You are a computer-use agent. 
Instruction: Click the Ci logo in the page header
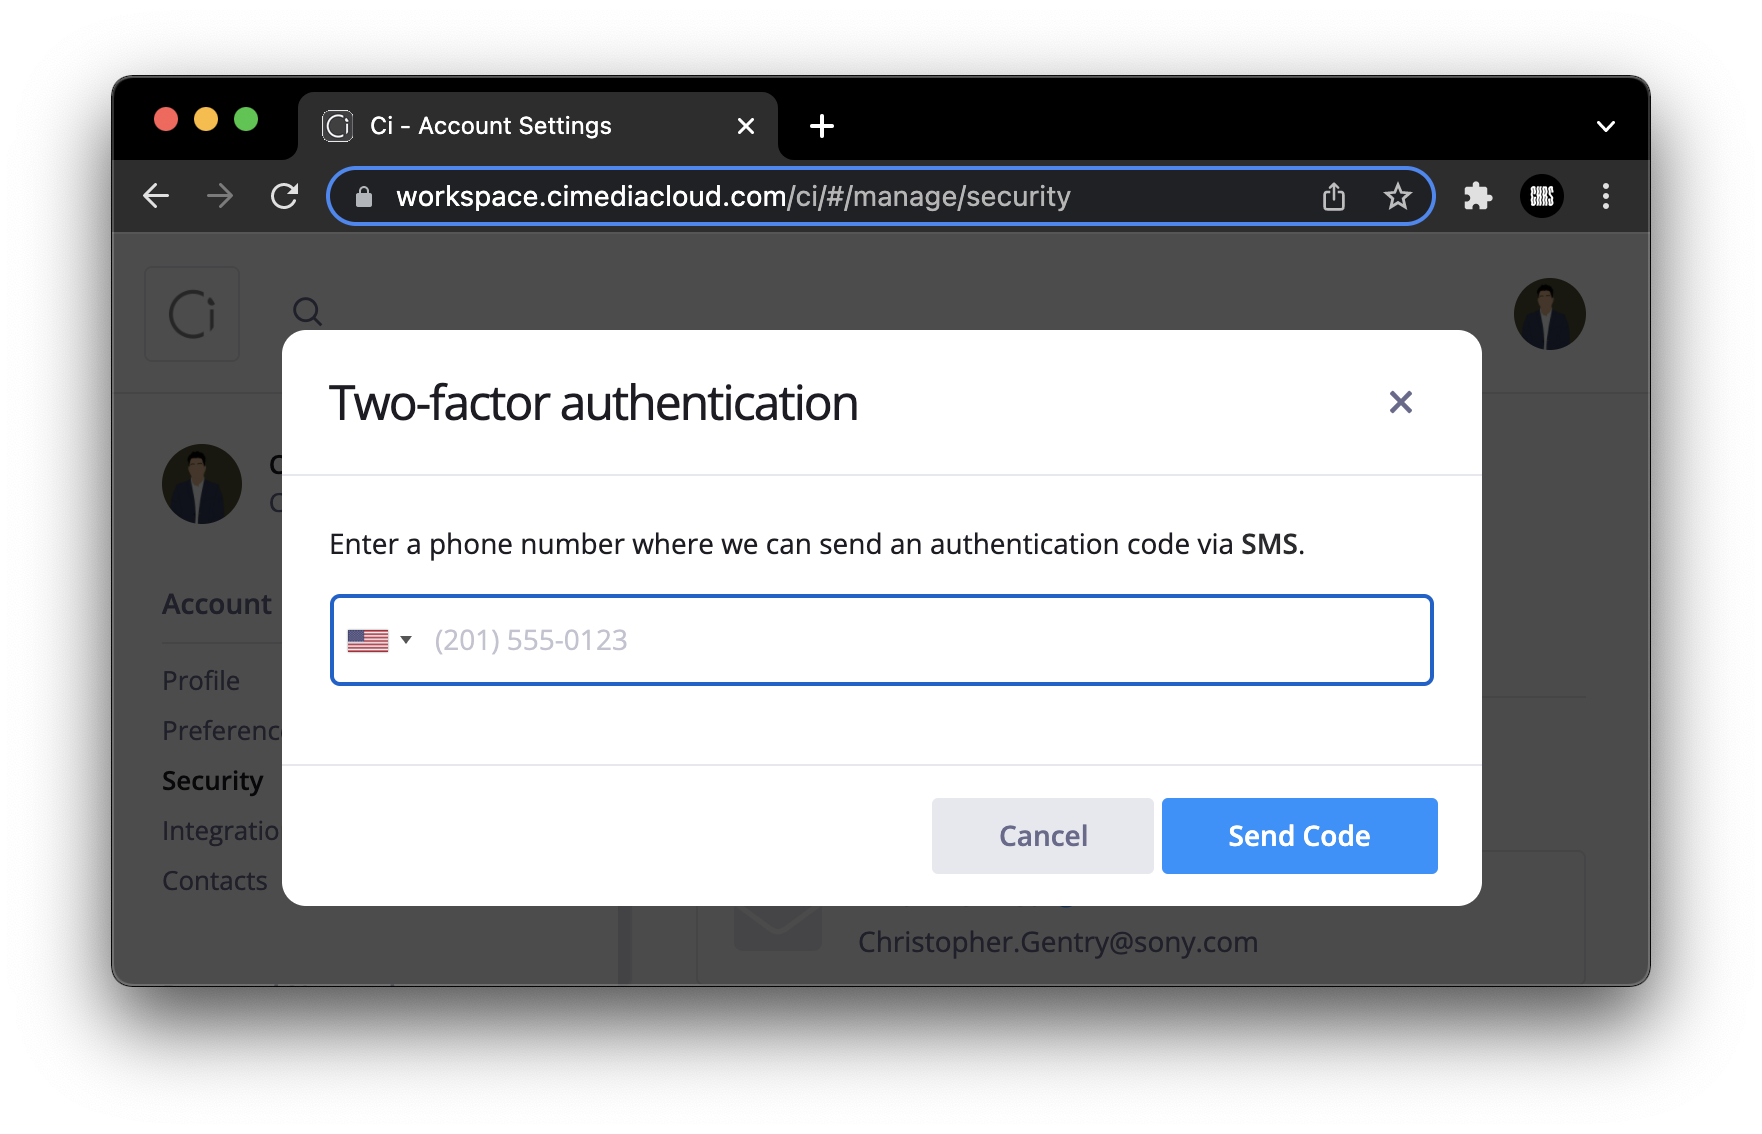point(192,314)
